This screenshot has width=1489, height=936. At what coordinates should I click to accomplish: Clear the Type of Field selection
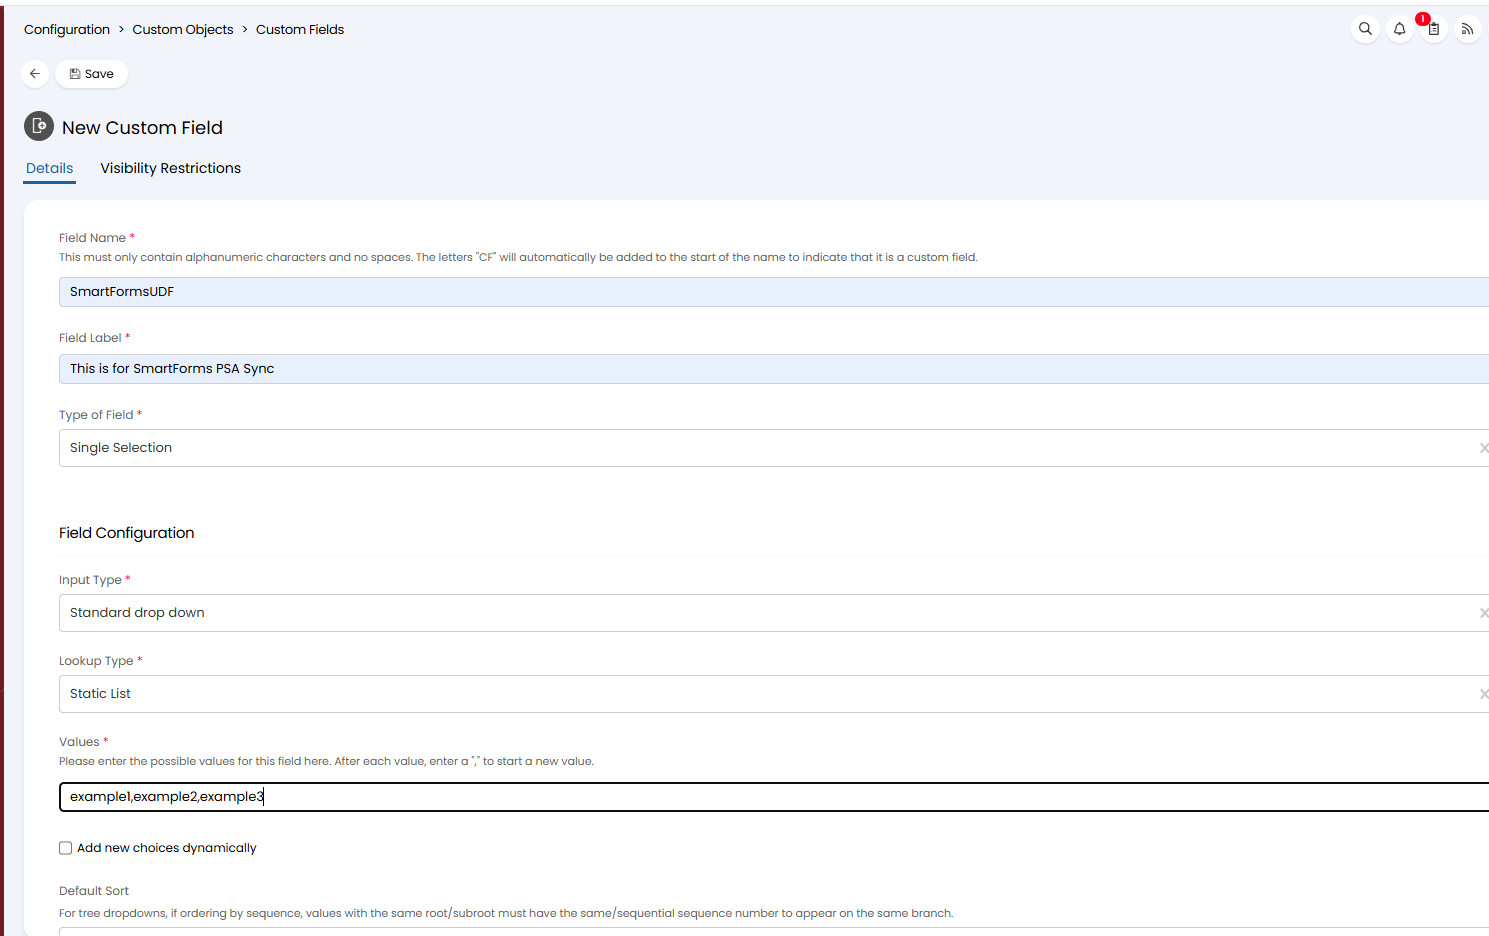tap(1483, 448)
